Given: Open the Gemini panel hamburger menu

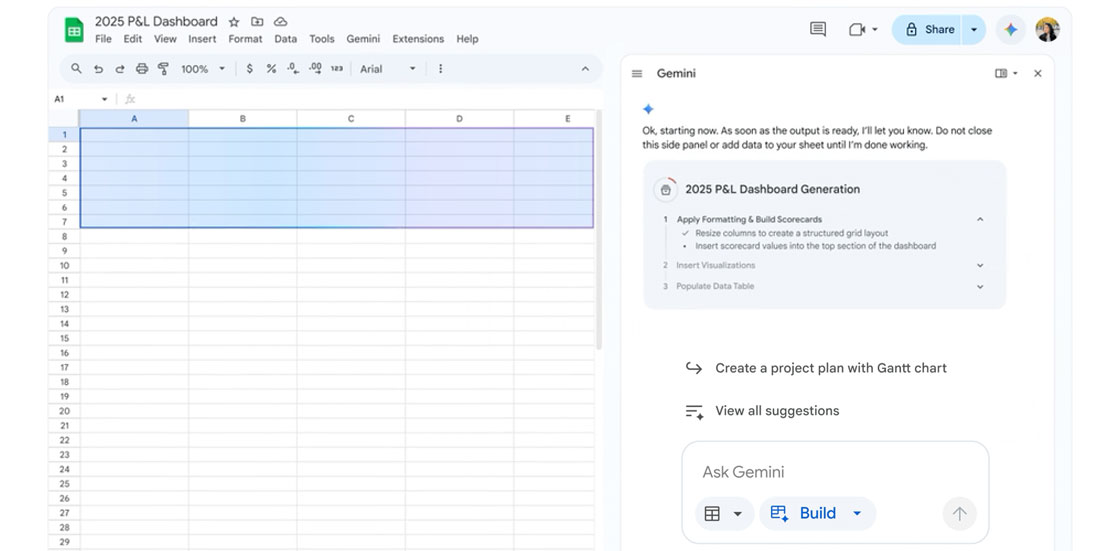Looking at the screenshot, I should click(637, 74).
